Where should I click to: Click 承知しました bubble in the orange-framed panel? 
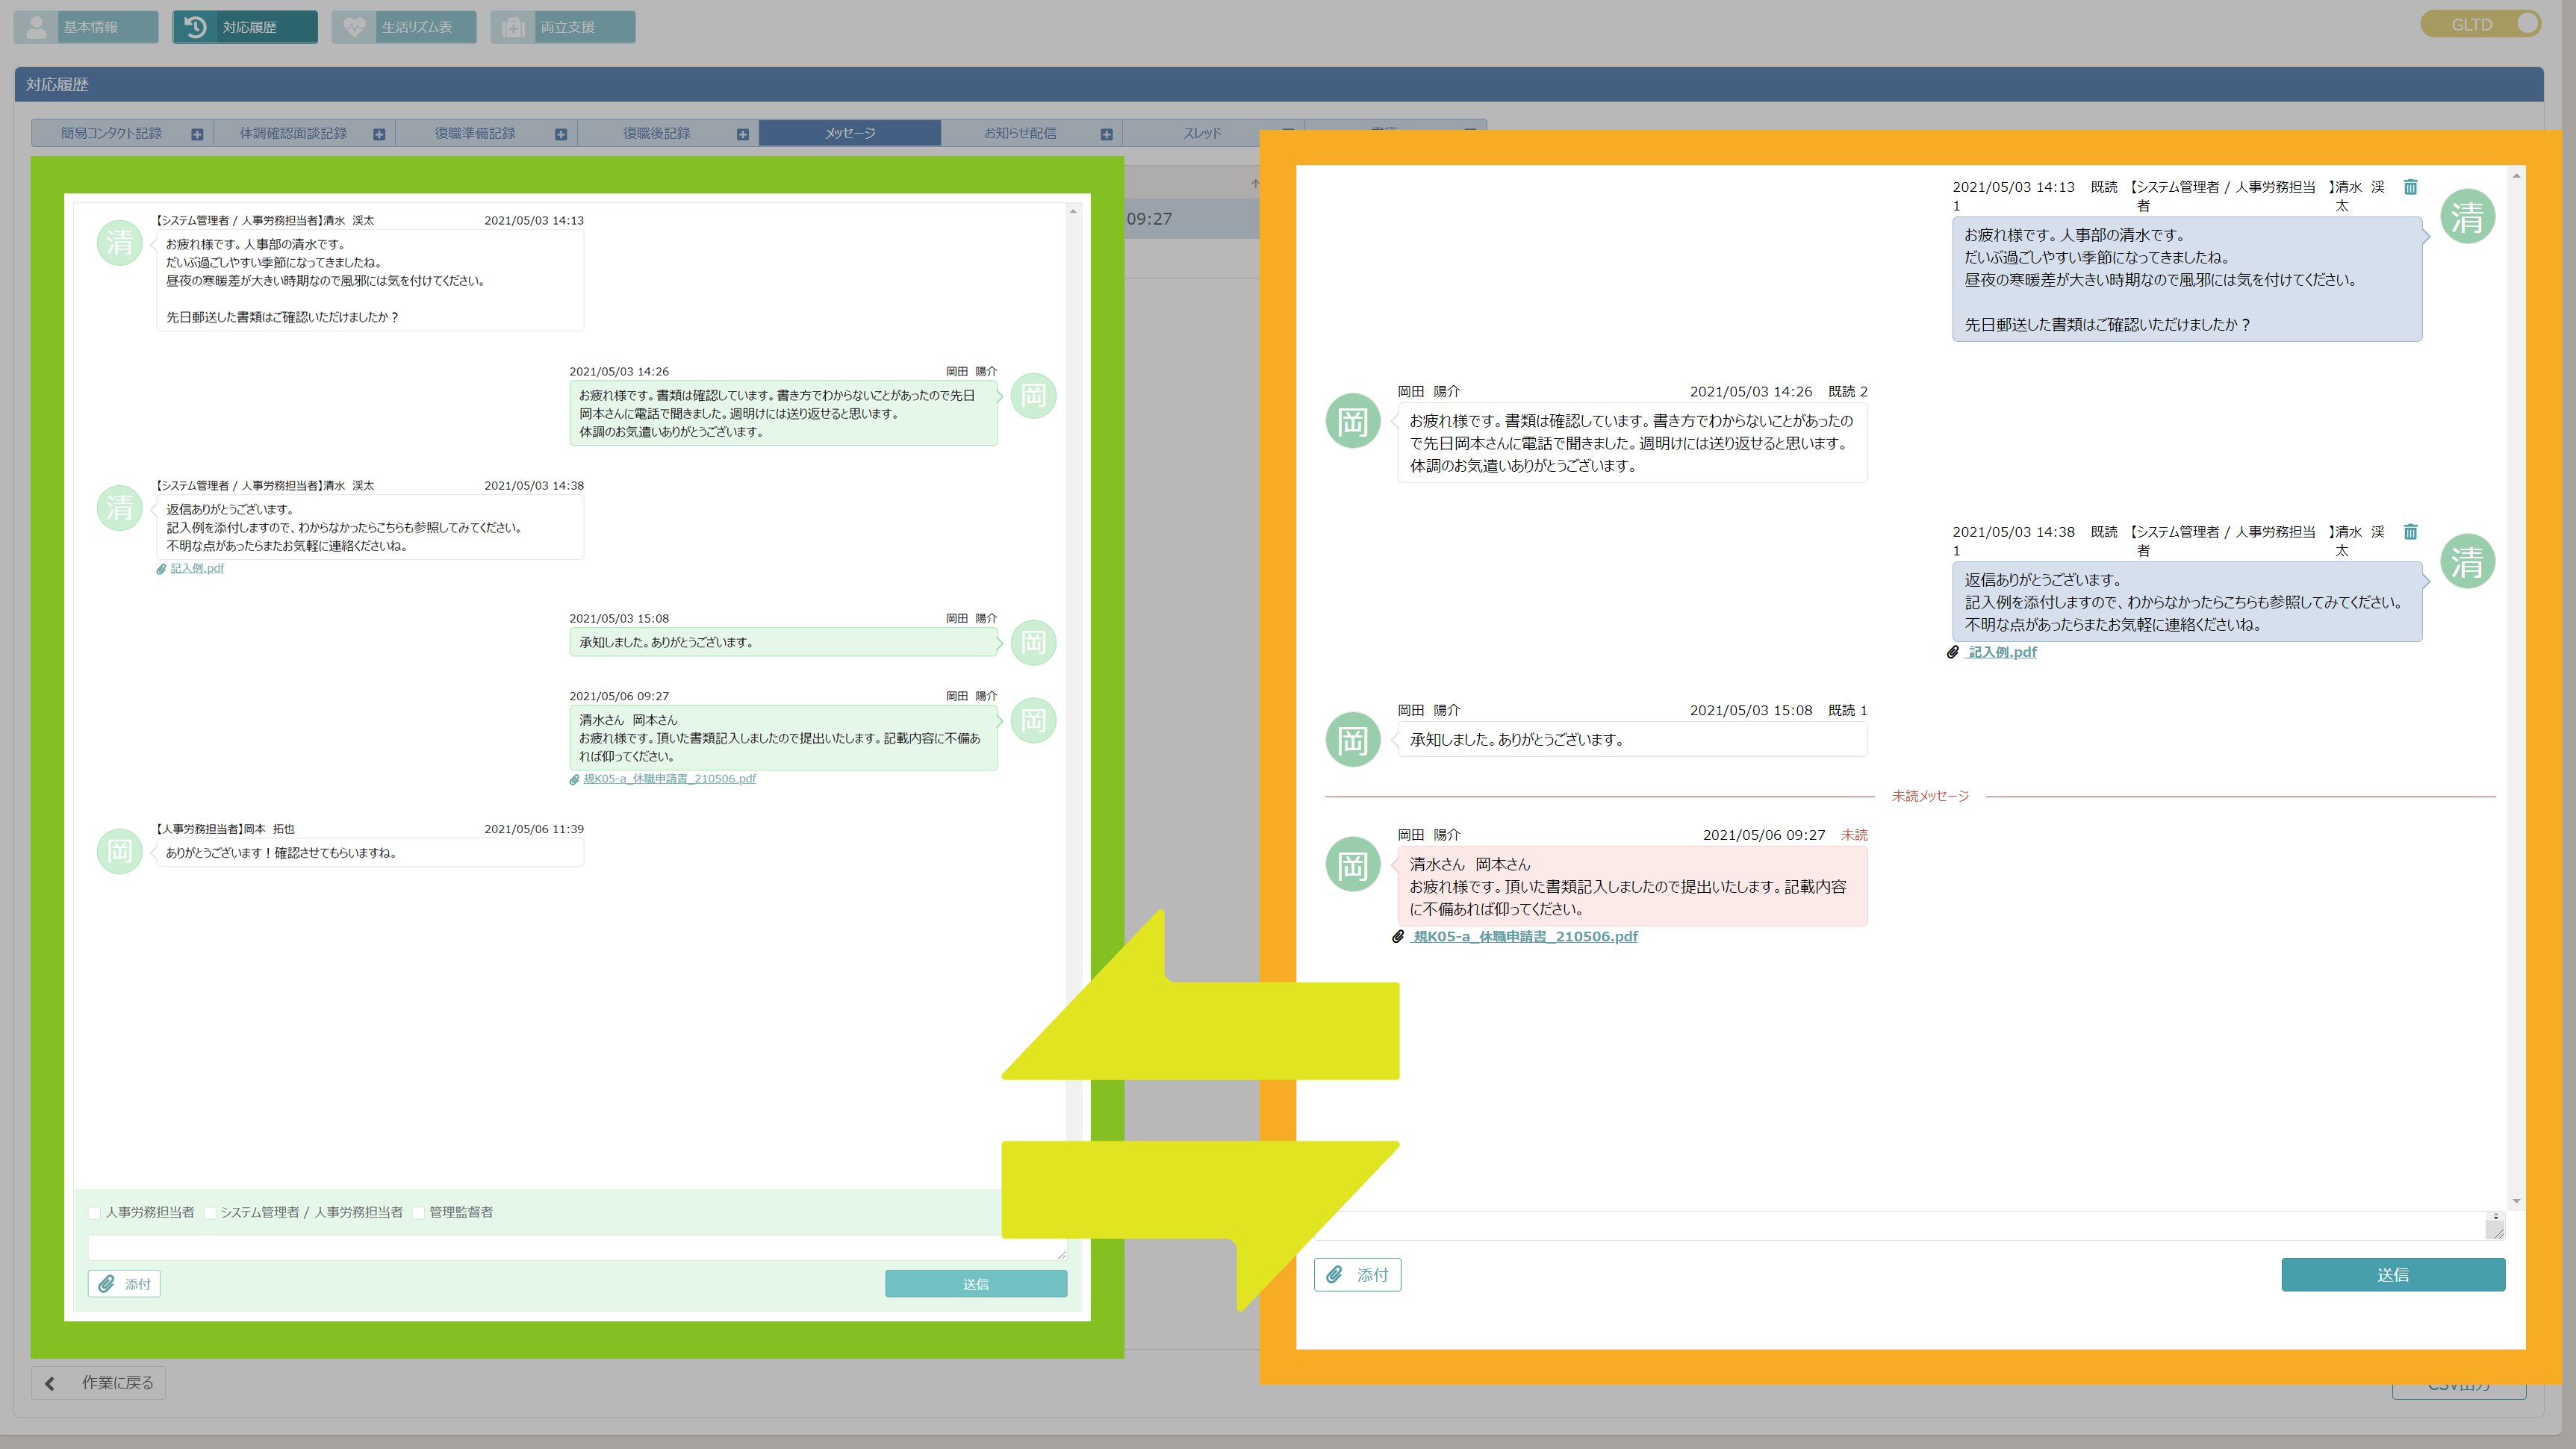coord(1632,740)
